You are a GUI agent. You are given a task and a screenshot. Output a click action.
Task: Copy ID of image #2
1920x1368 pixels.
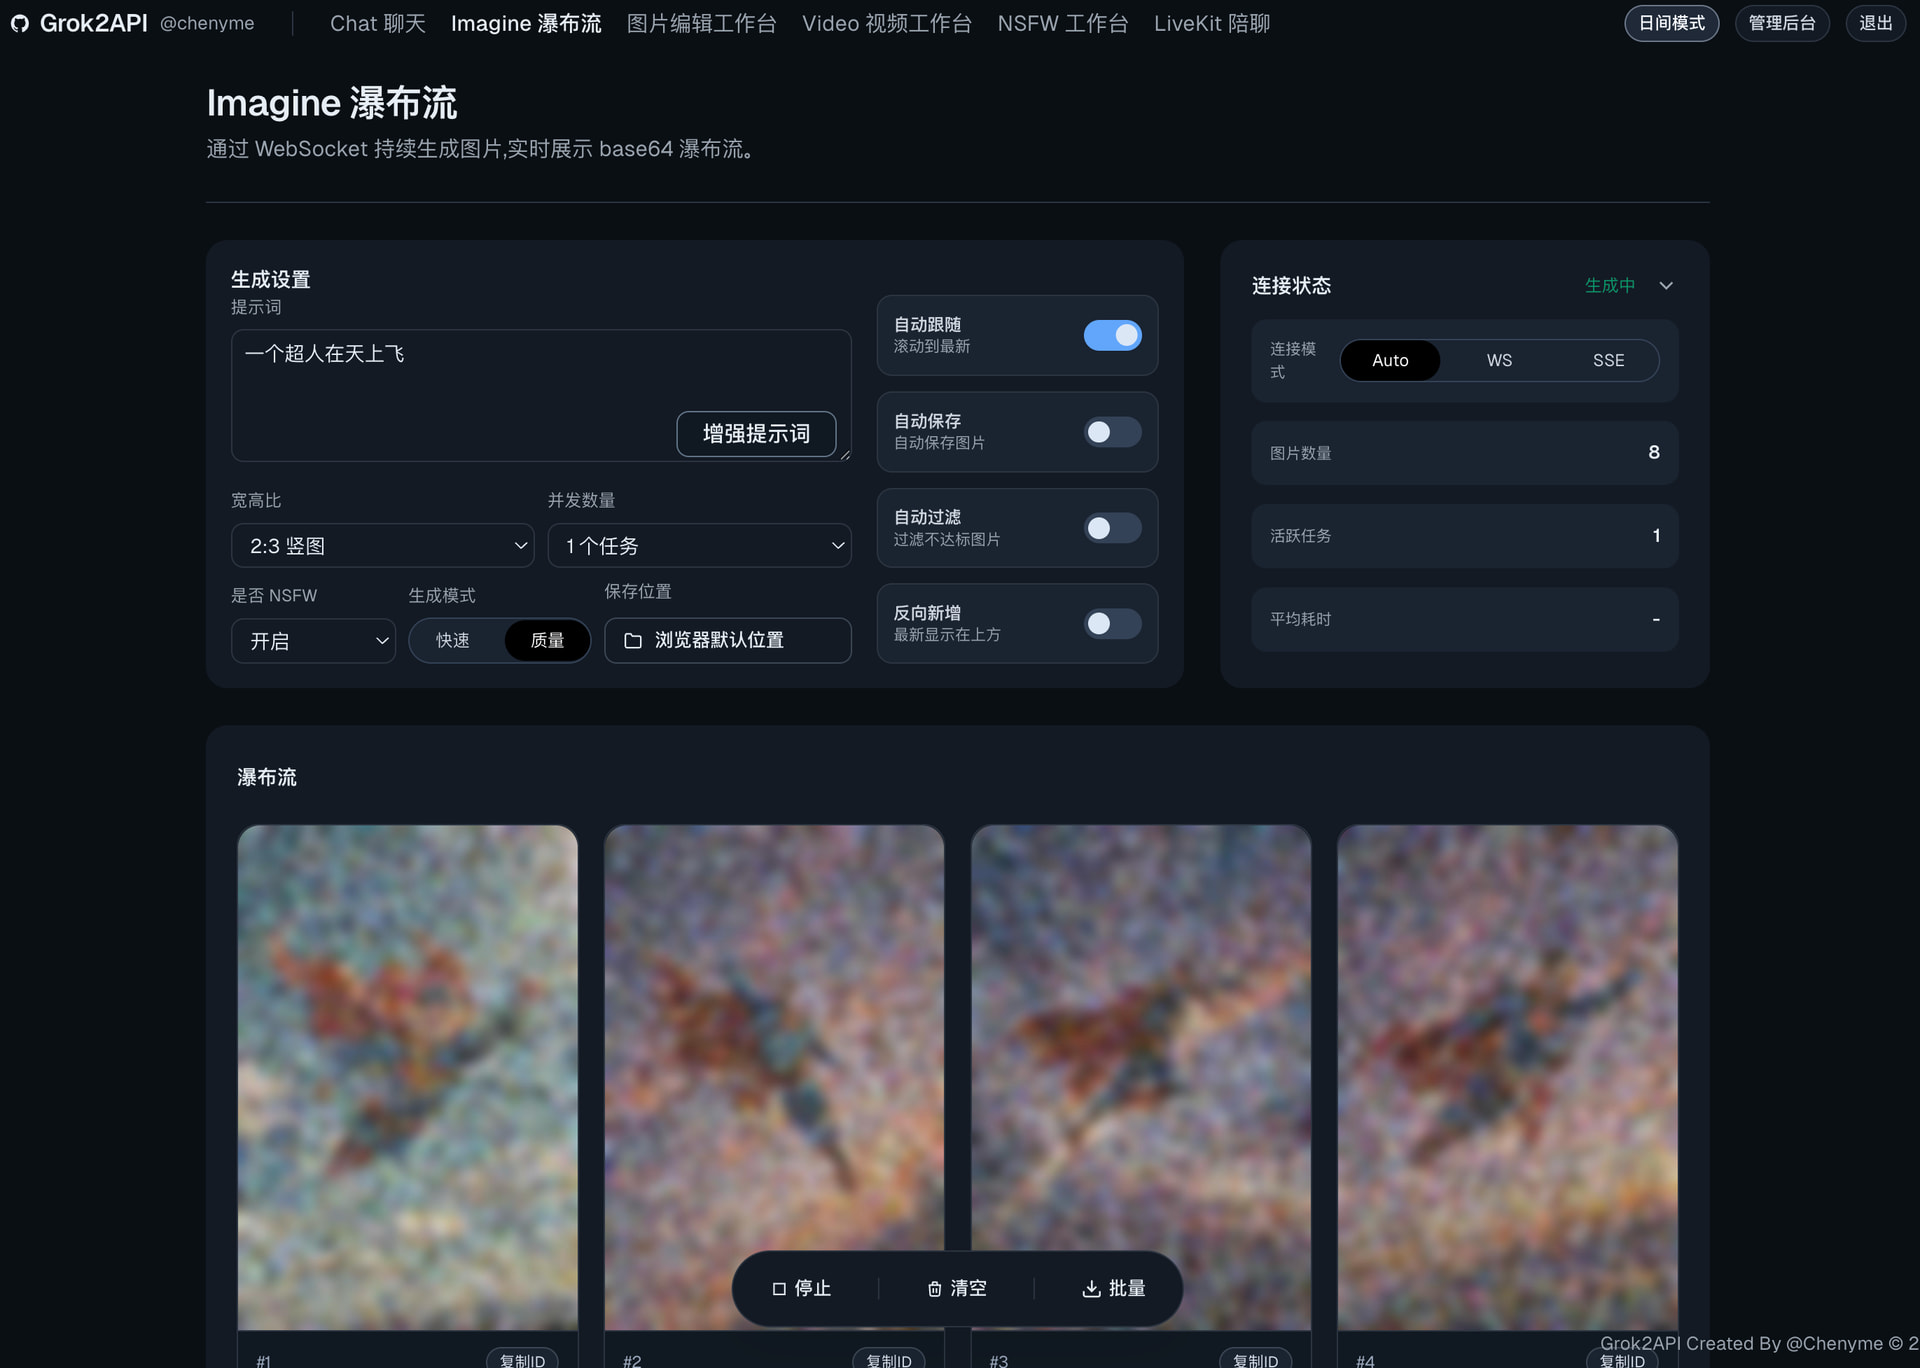coord(888,1359)
